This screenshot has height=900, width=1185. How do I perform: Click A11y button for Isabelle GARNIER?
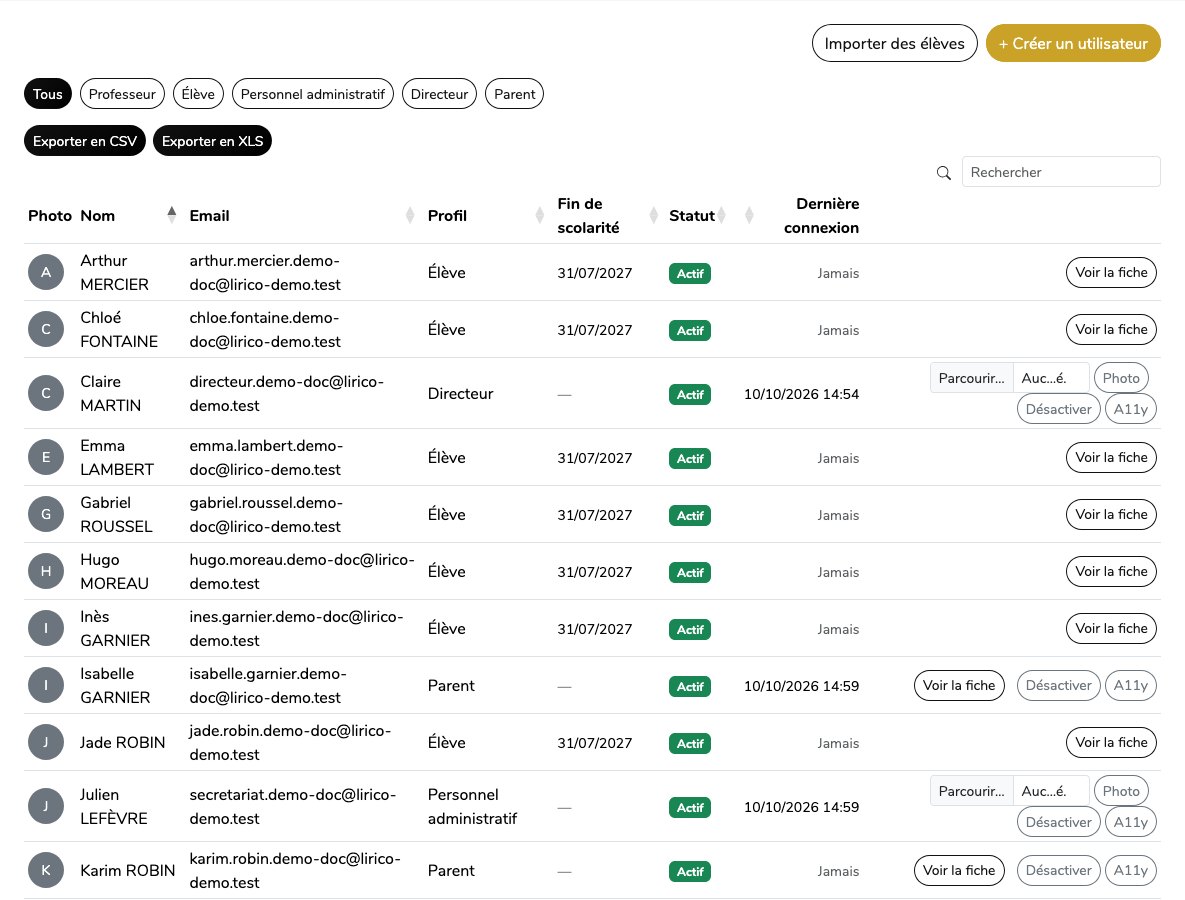1131,685
